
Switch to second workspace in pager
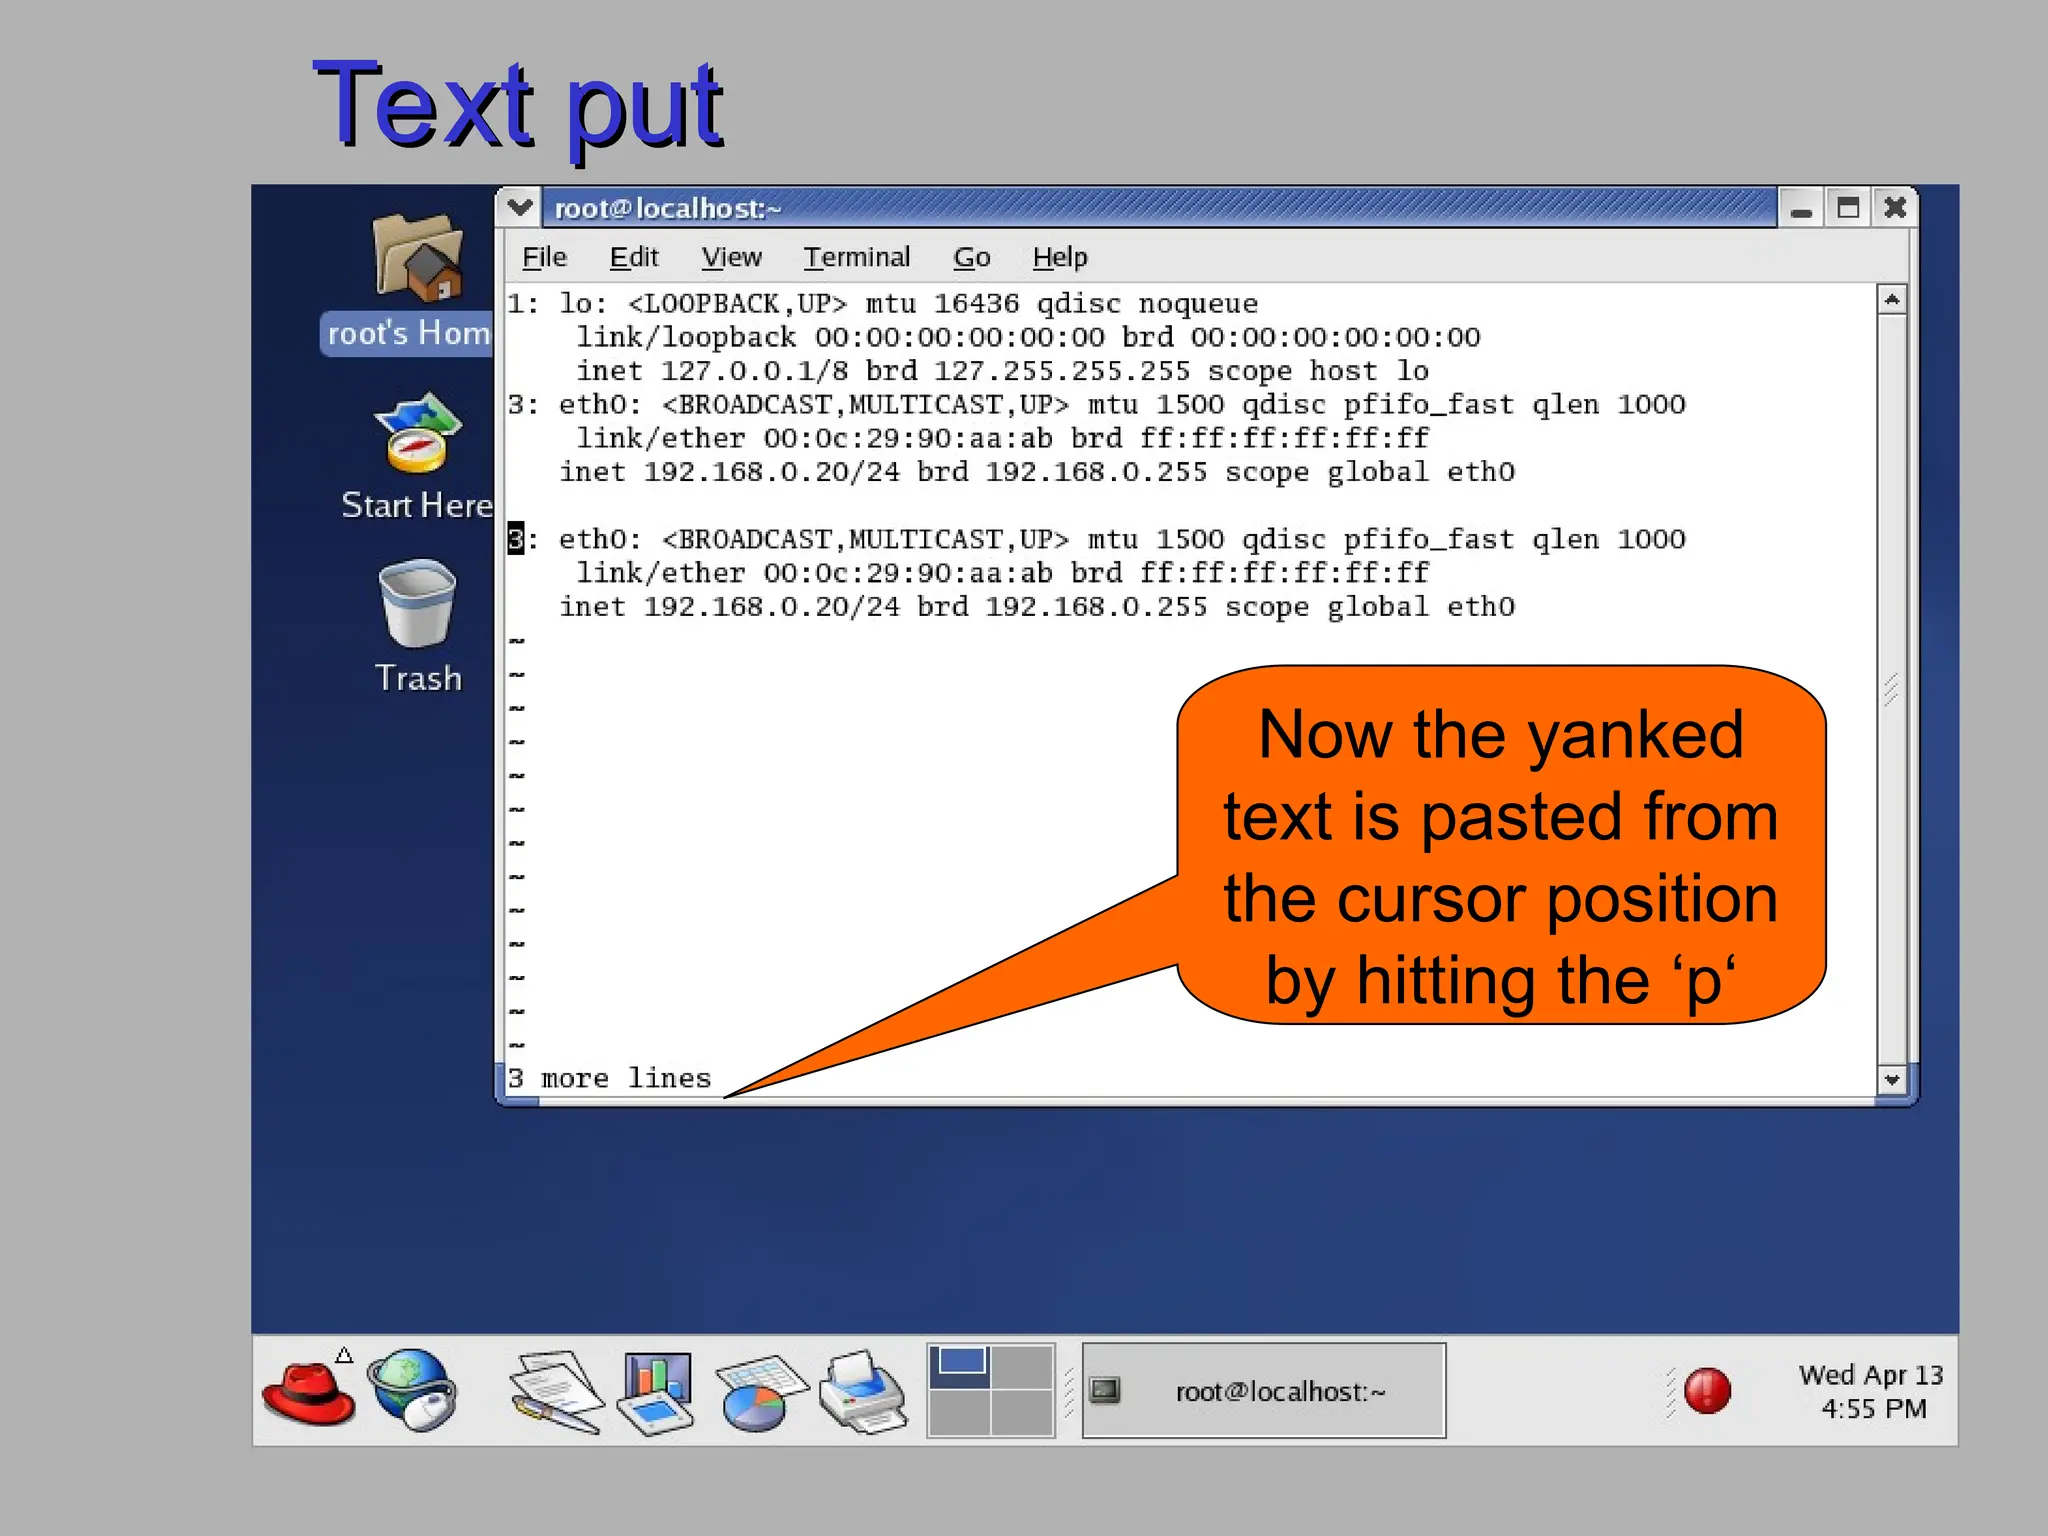(x=1022, y=1366)
